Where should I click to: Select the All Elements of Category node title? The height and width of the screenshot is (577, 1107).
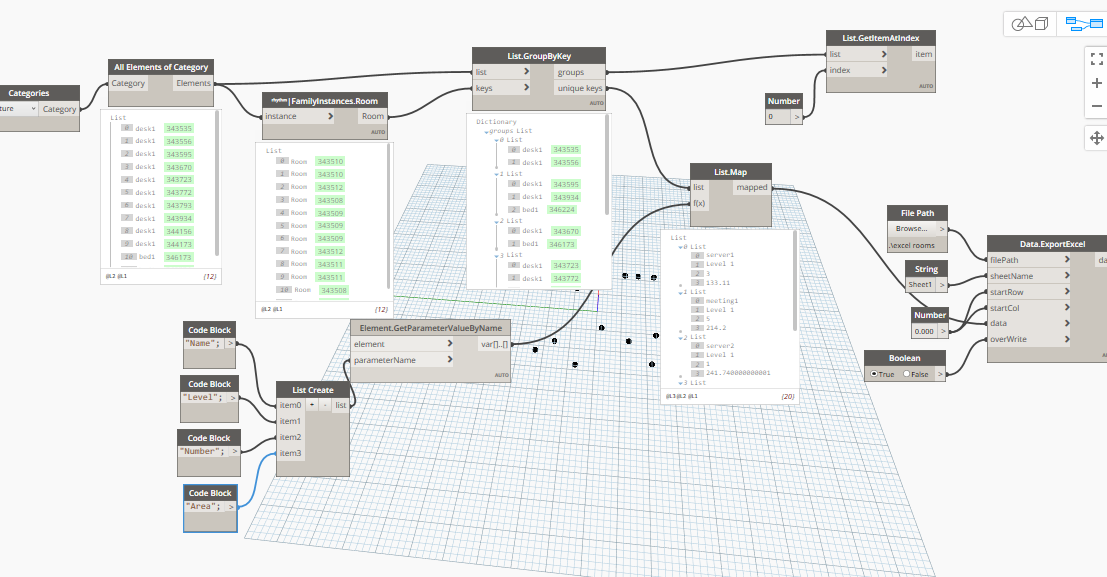point(161,67)
